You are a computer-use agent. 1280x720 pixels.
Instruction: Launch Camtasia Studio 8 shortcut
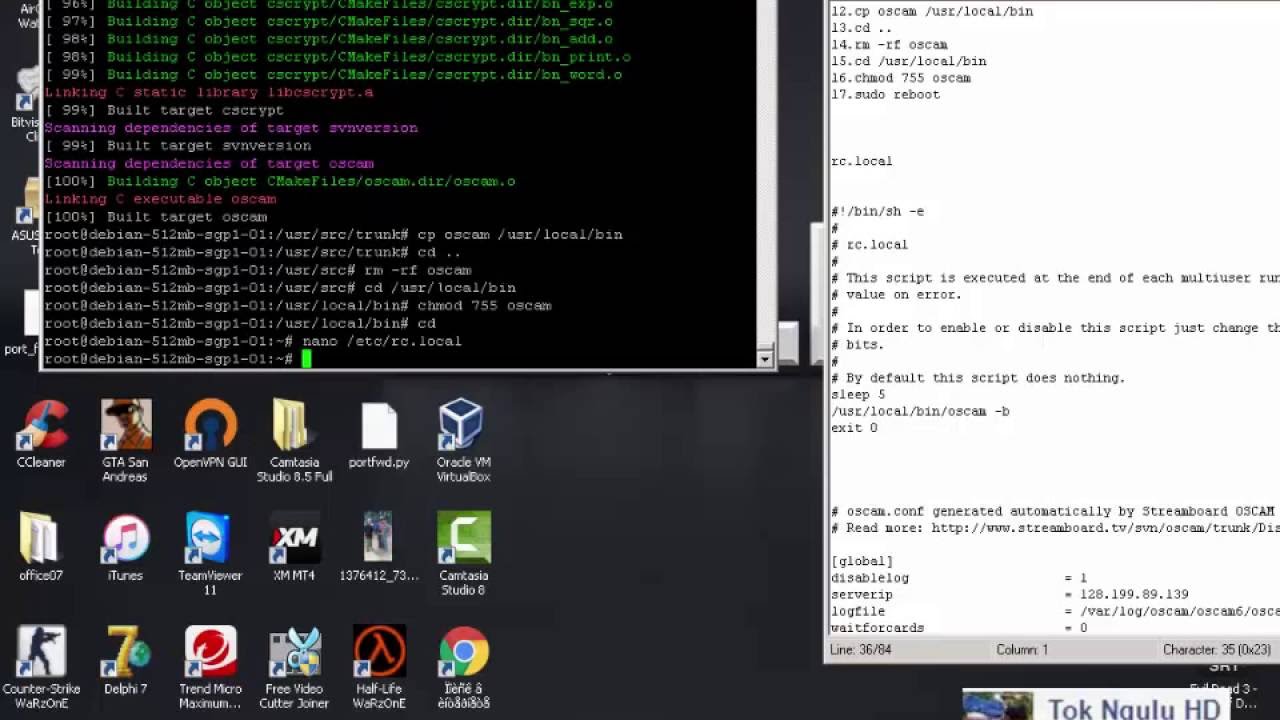click(x=463, y=553)
